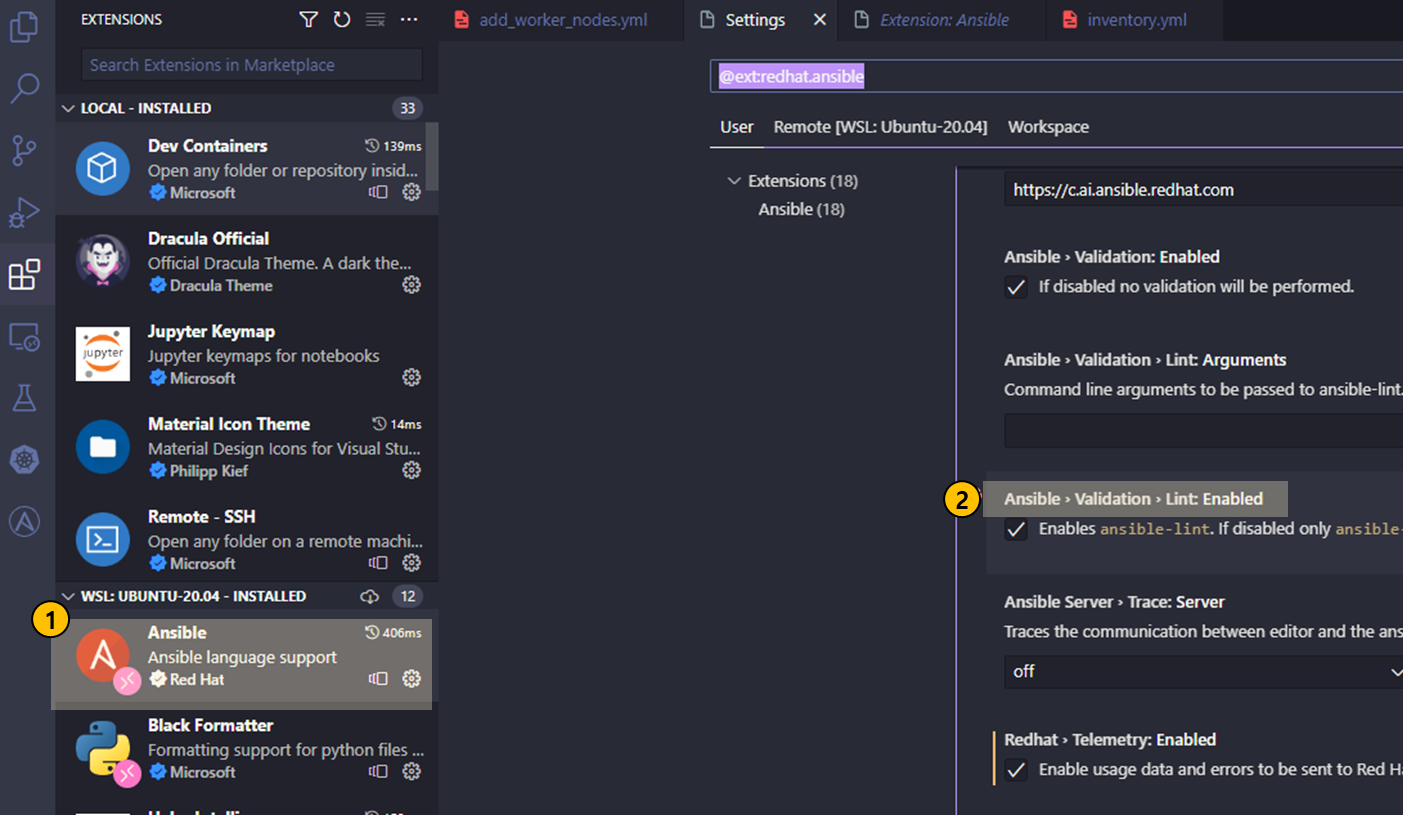Install local extensions in WSL cloud icon

point(370,596)
